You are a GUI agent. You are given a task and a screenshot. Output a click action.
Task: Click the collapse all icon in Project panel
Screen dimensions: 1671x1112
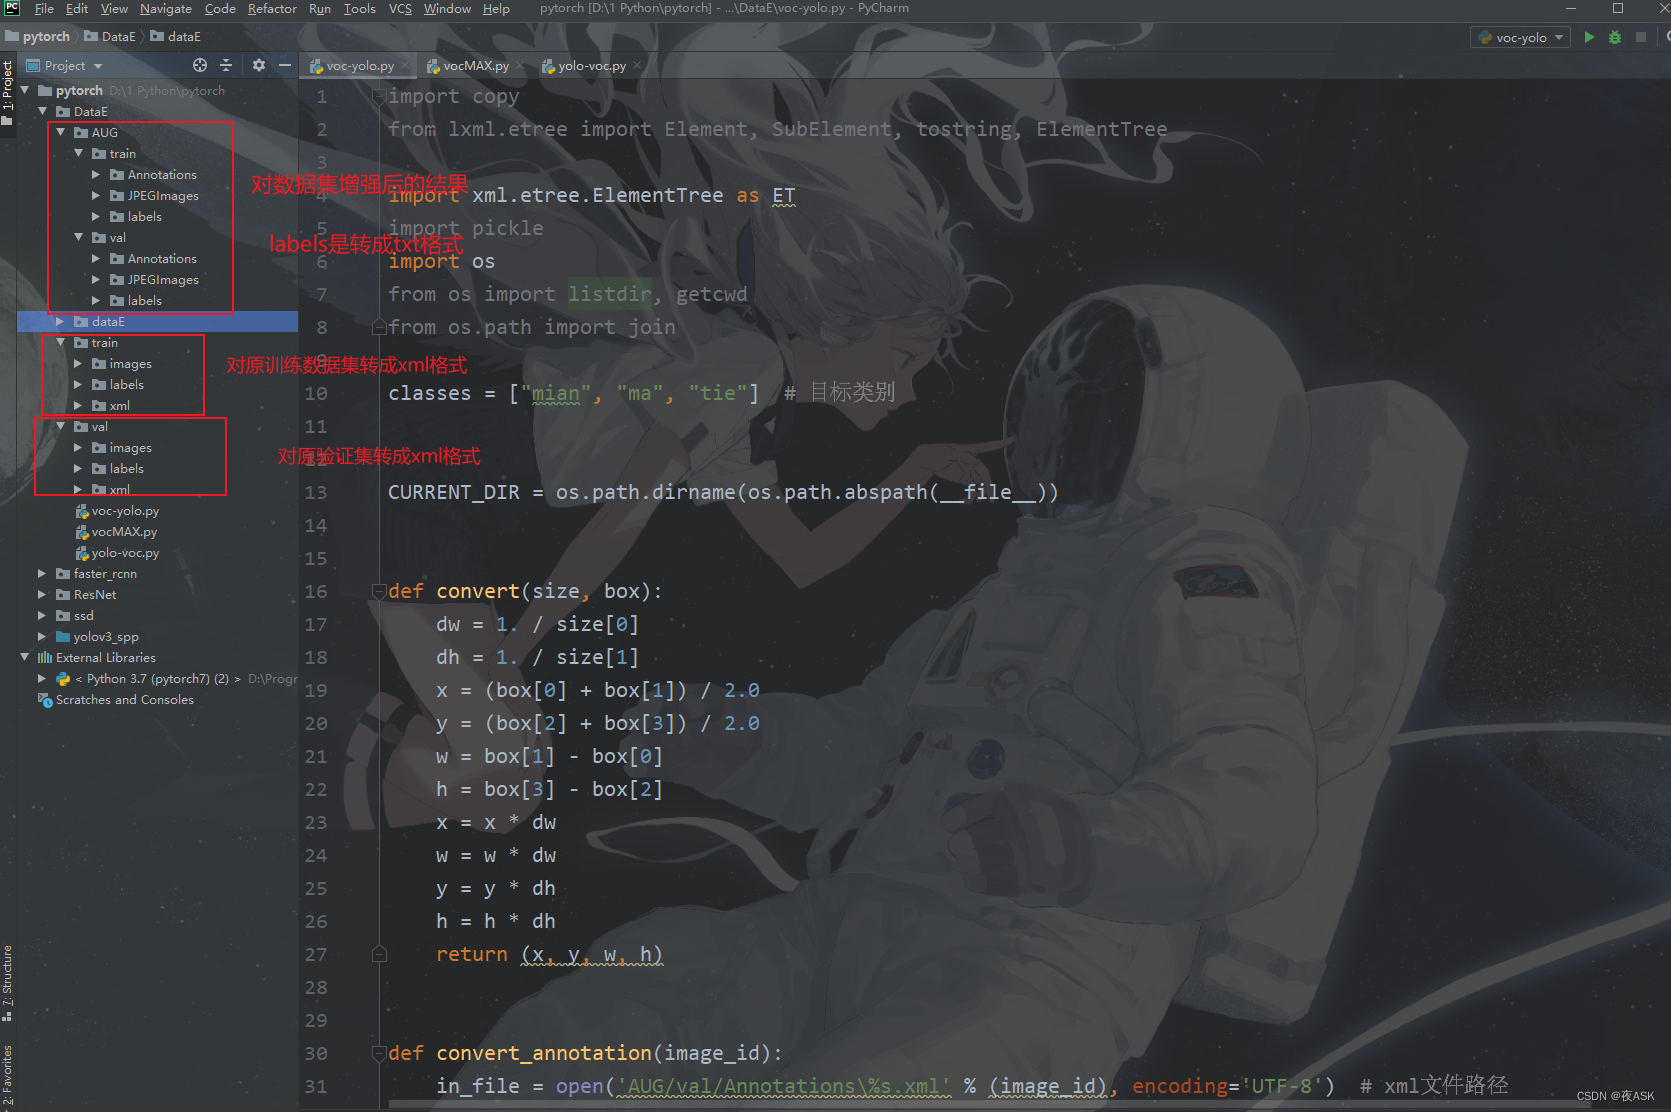tap(226, 65)
